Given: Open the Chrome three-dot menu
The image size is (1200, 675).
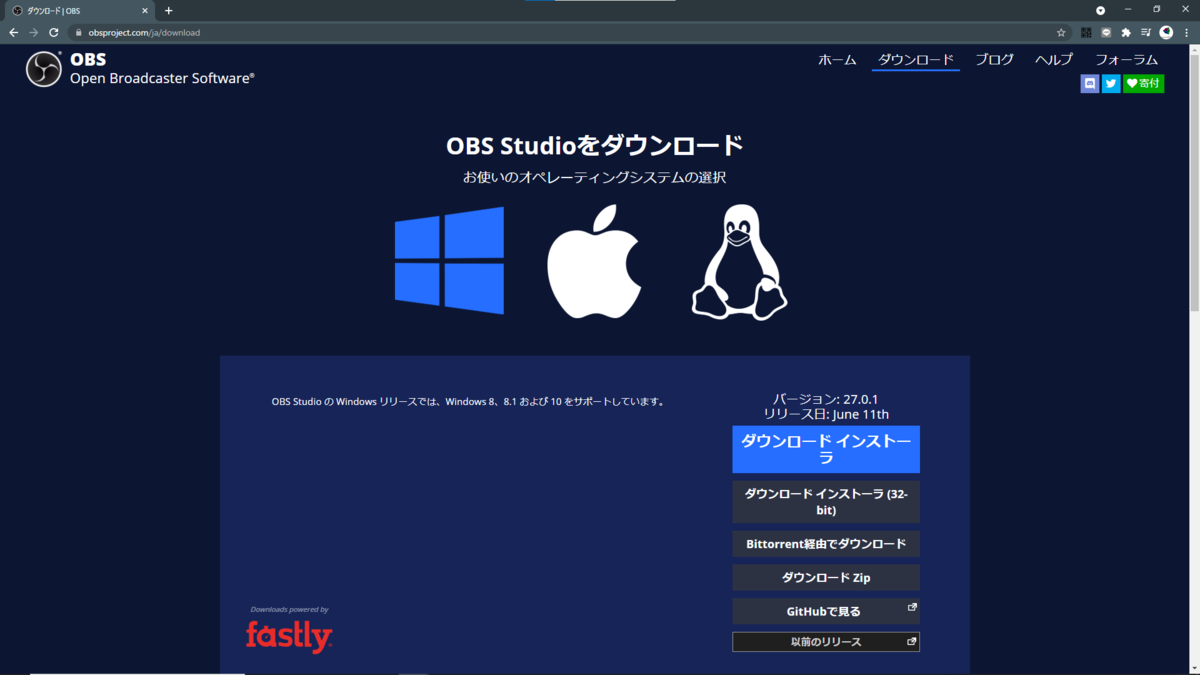Looking at the screenshot, I should click(1187, 33).
